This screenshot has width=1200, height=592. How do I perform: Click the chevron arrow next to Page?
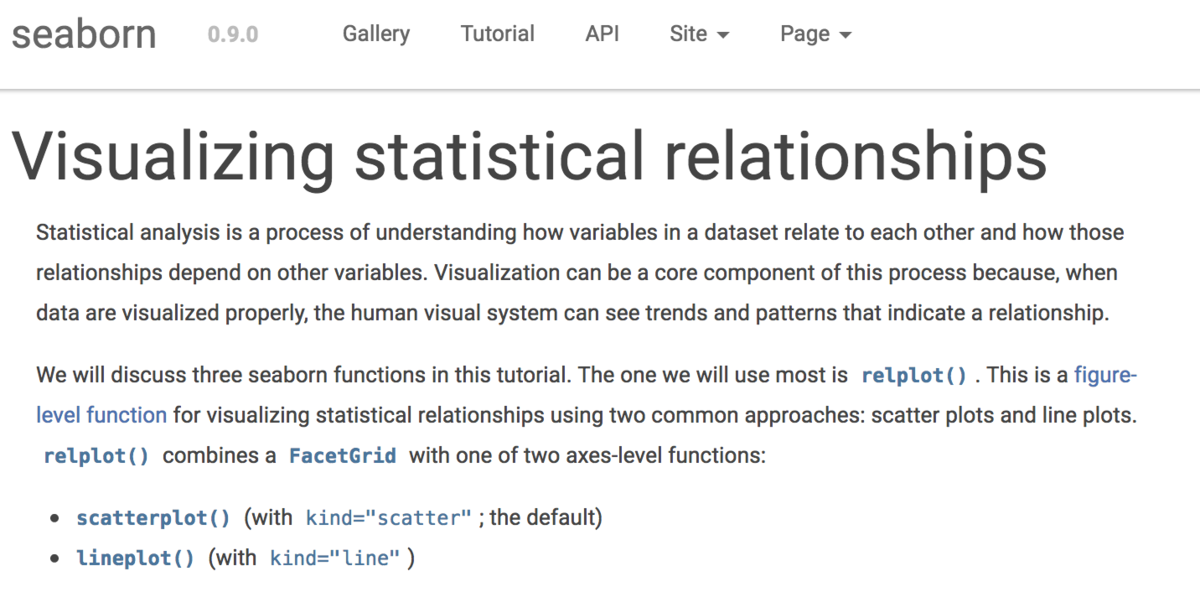tap(846, 34)
